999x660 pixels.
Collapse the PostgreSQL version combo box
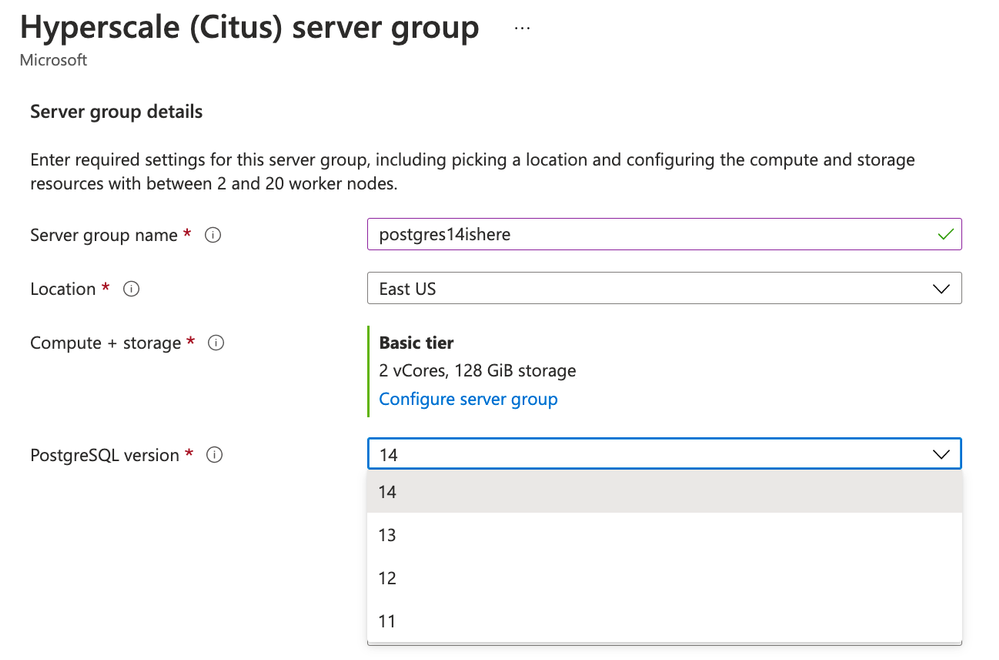click(665, 454)
